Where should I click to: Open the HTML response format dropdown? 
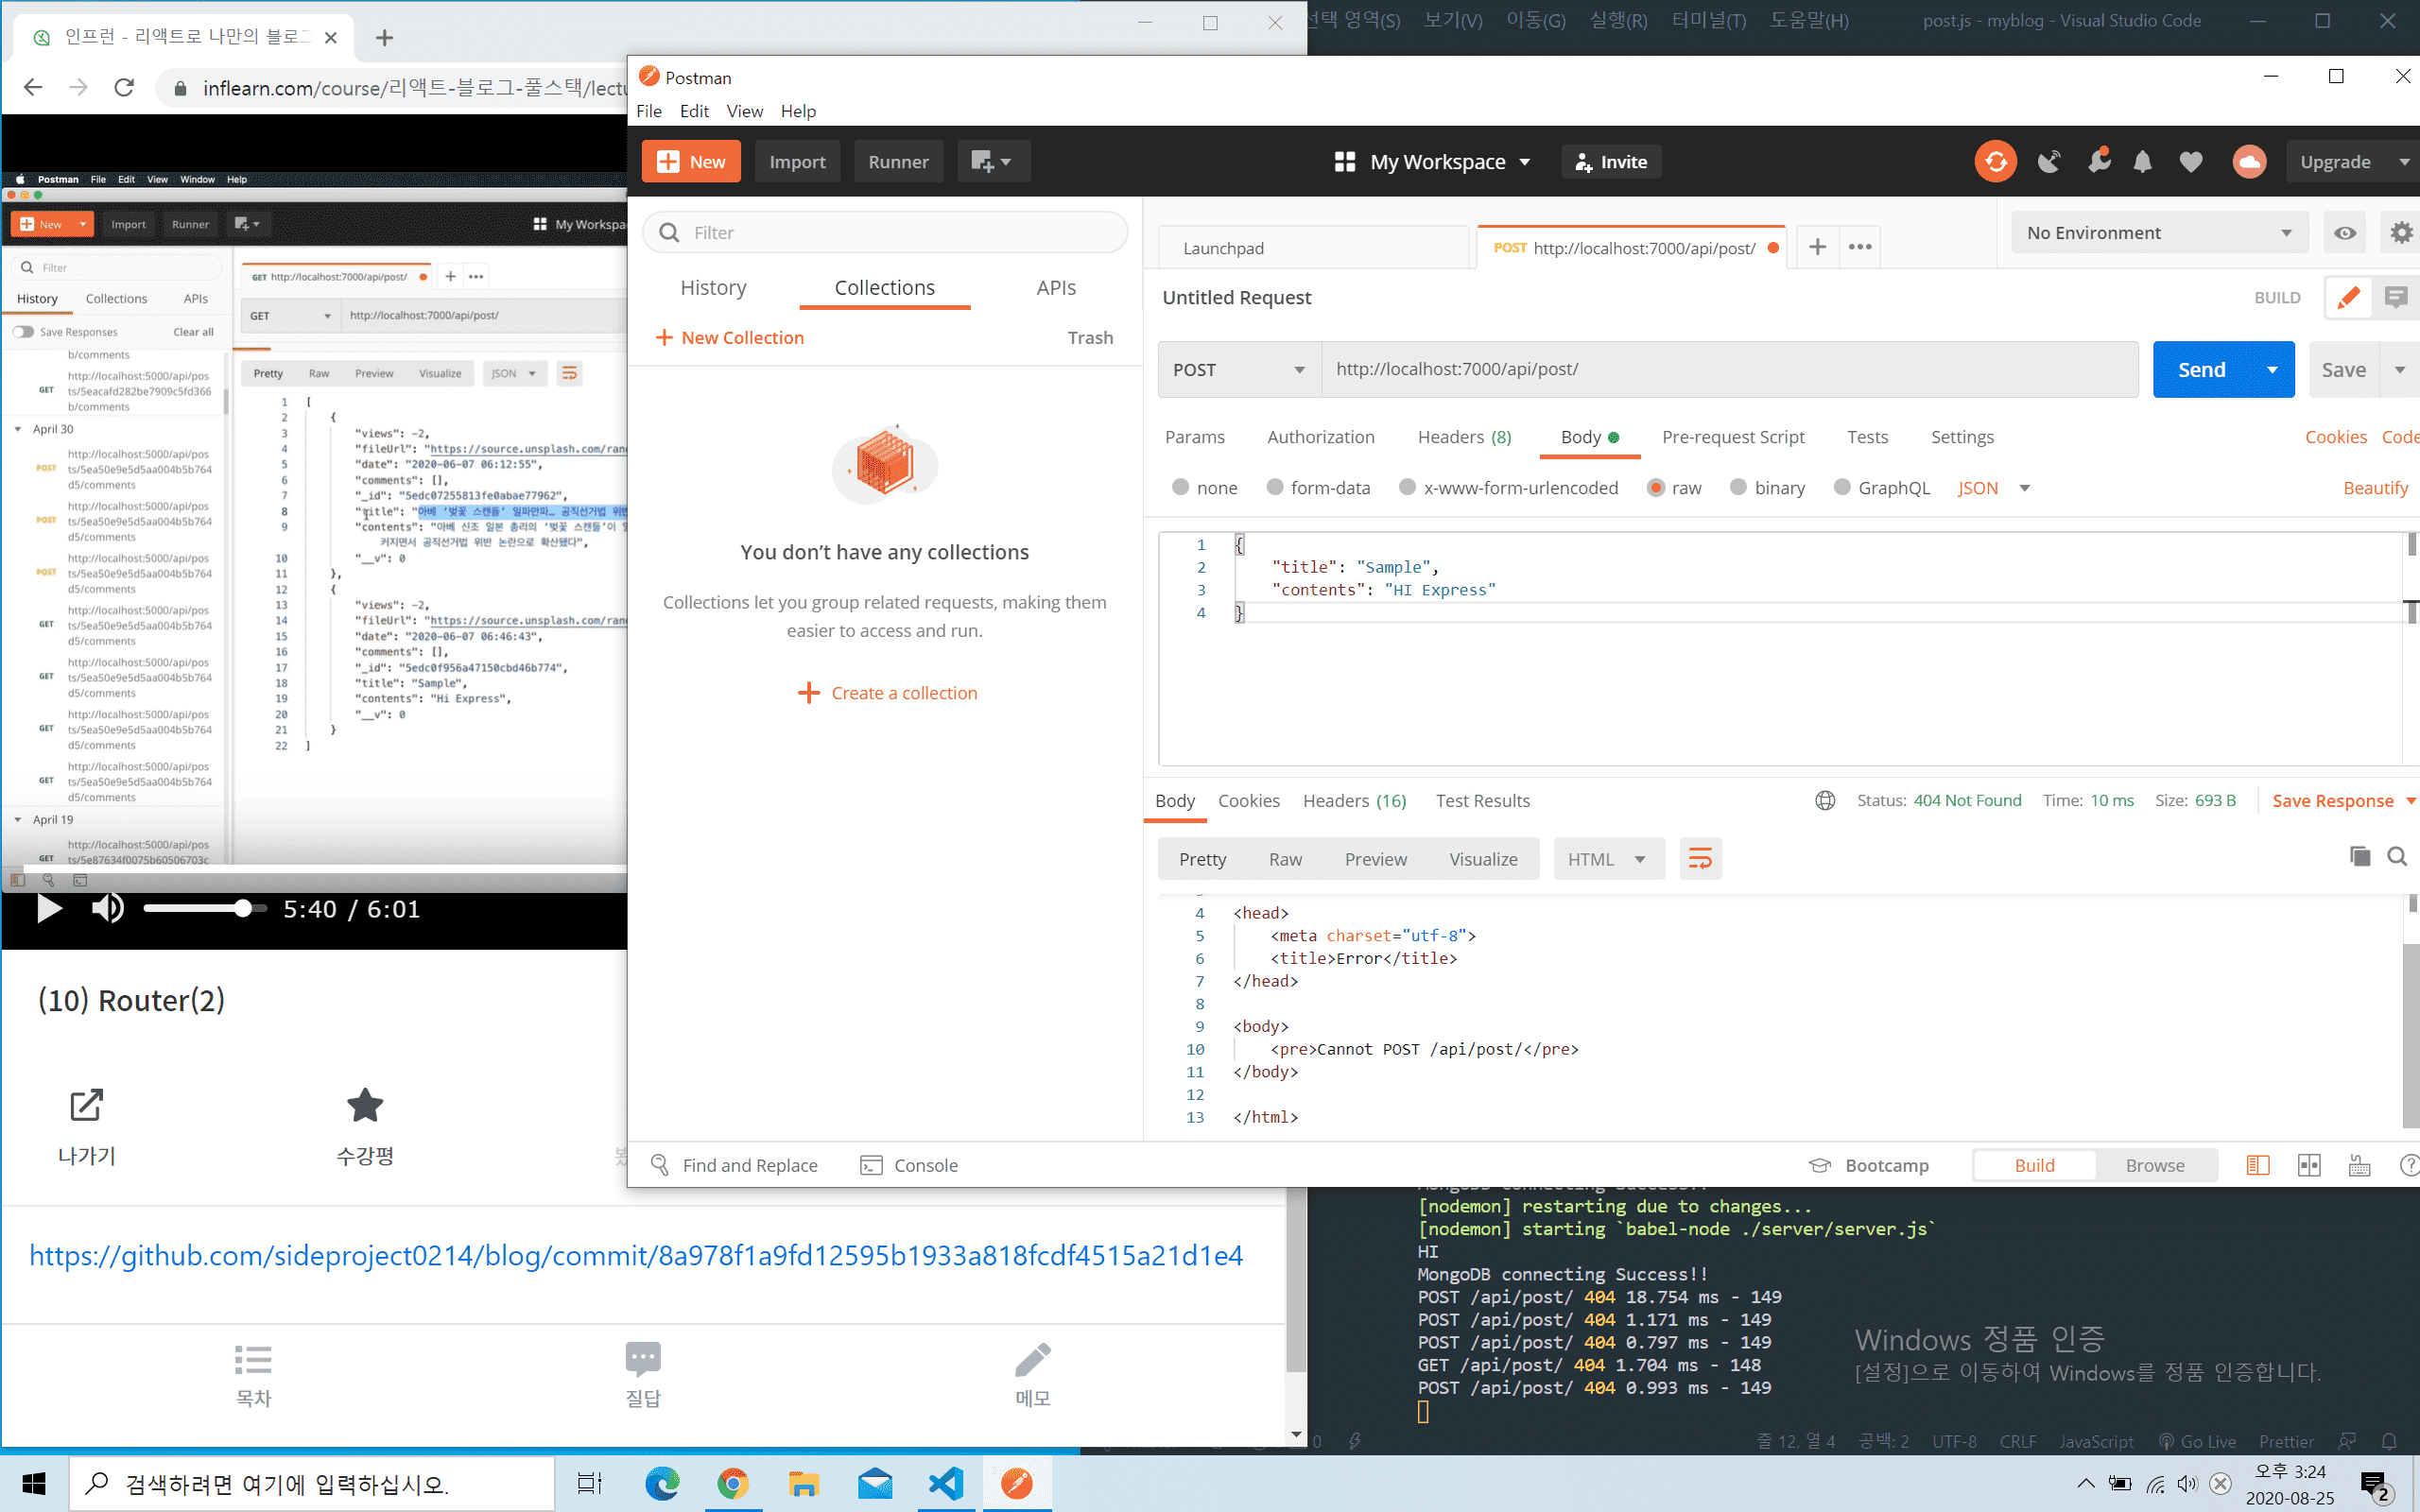coord(1607,859)
